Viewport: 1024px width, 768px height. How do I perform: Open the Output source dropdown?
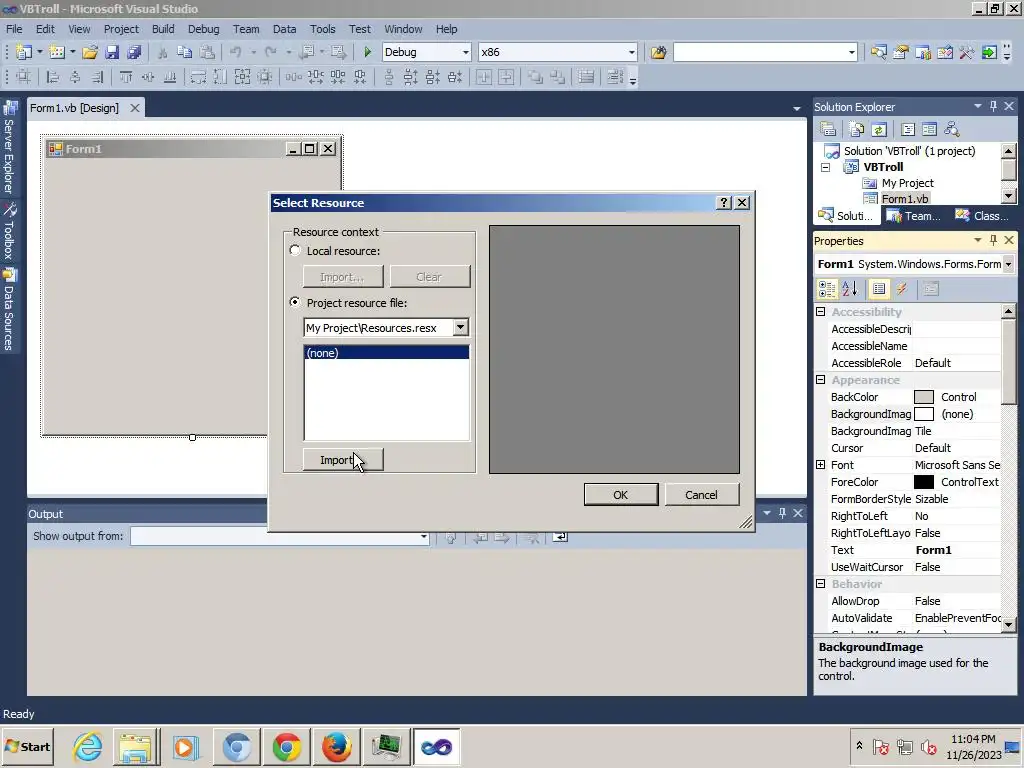(423, 537)
